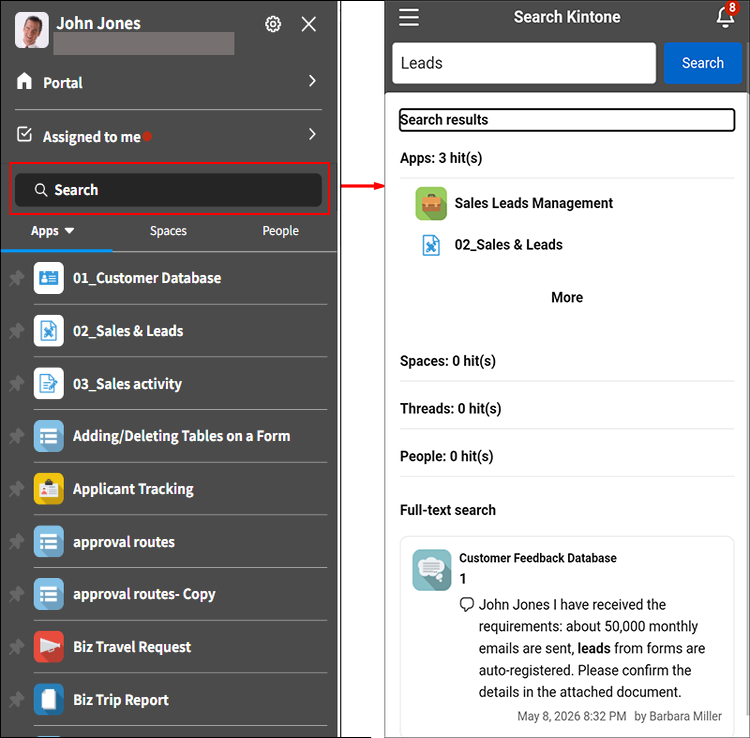The image size is (750, 738).
Task: Select Biz Travel Request text in list
Action: coord(132,647)
